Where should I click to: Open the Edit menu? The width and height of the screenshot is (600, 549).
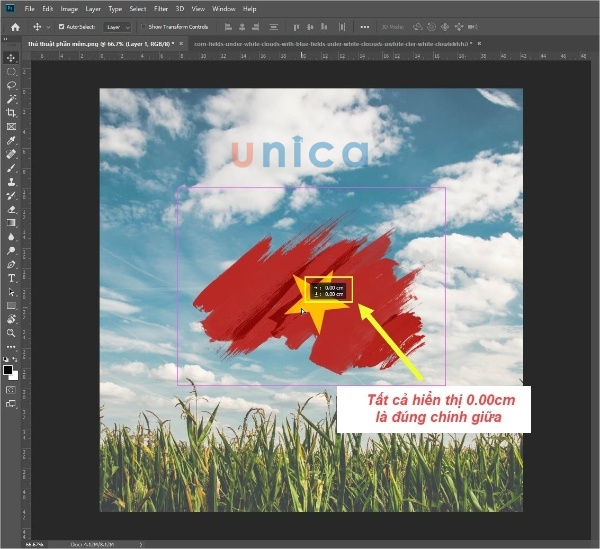[x=47, y=8]
